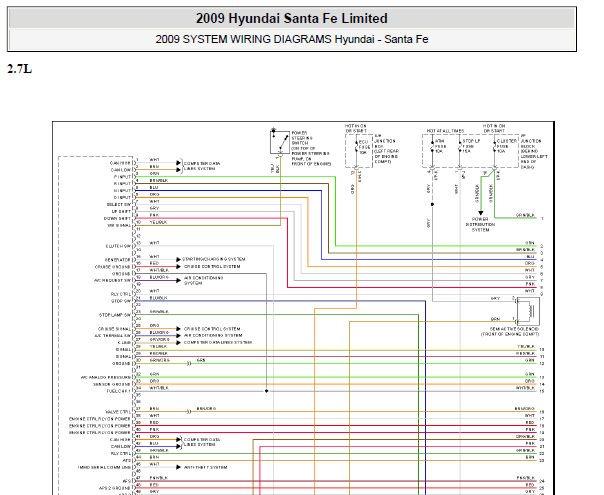
Task: Click the 'K LINE' pin label
Action: pyautogui.click(x=124, y=343)
